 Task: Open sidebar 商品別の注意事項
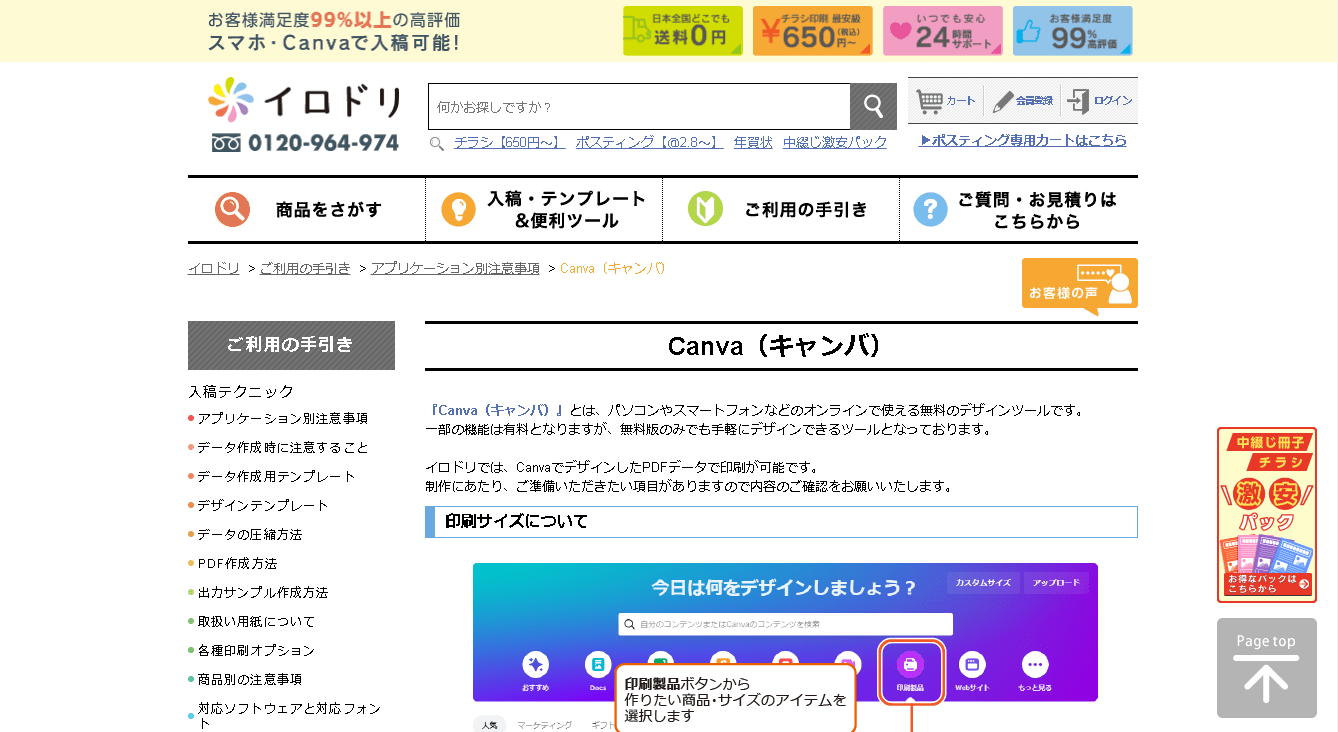(250, 679)
